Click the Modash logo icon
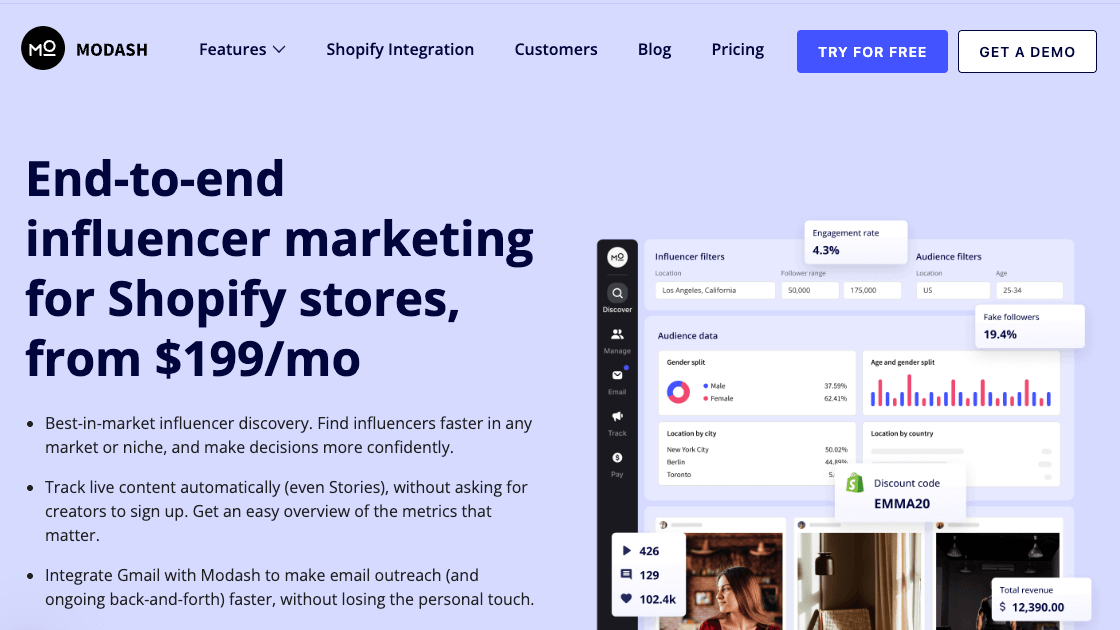Screen dimensions: 1120x630 click(x=43, y=48)
